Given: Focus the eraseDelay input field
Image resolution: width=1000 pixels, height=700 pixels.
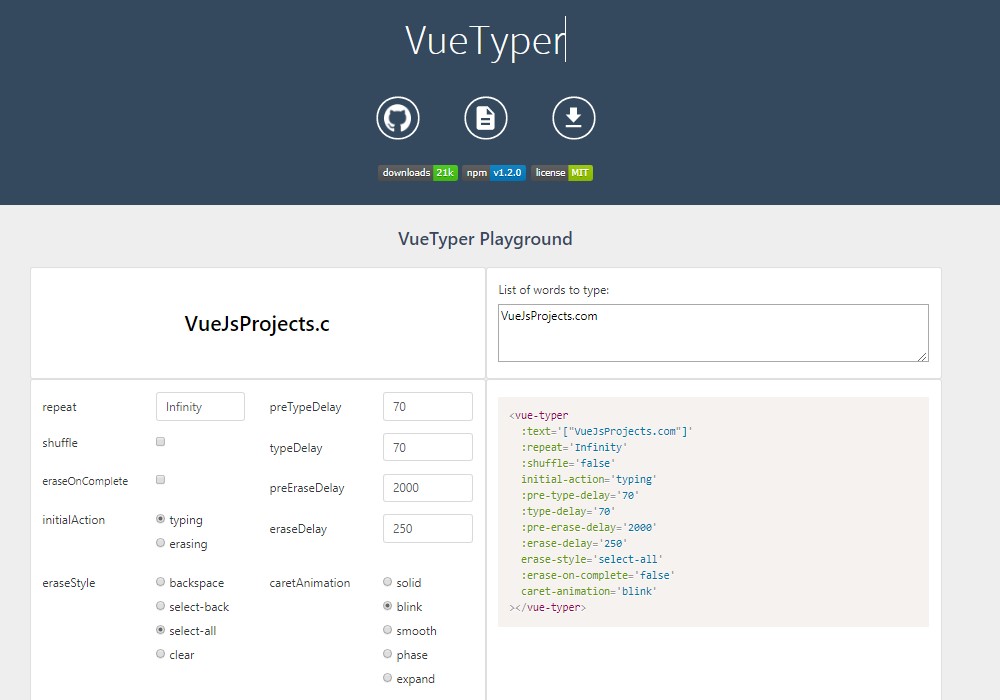Looking at the screenshot, I should coord(428,529).
